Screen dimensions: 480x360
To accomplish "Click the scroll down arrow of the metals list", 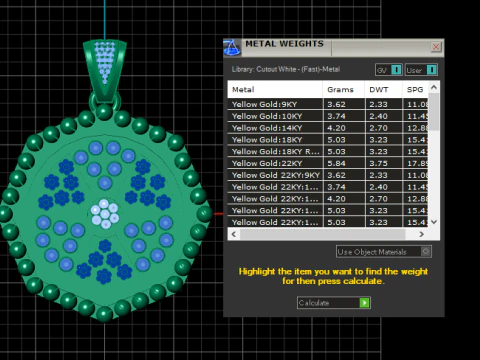I will point(434,222).
